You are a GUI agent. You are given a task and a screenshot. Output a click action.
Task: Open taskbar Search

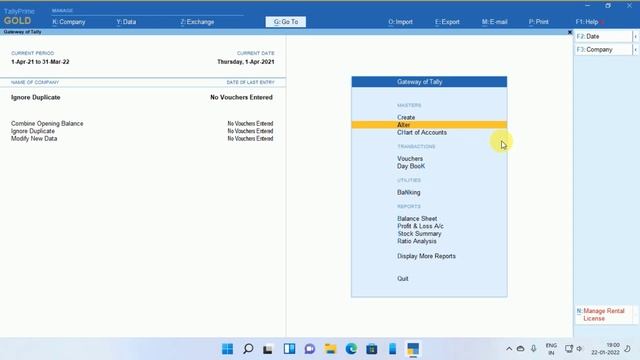point(248,349)
